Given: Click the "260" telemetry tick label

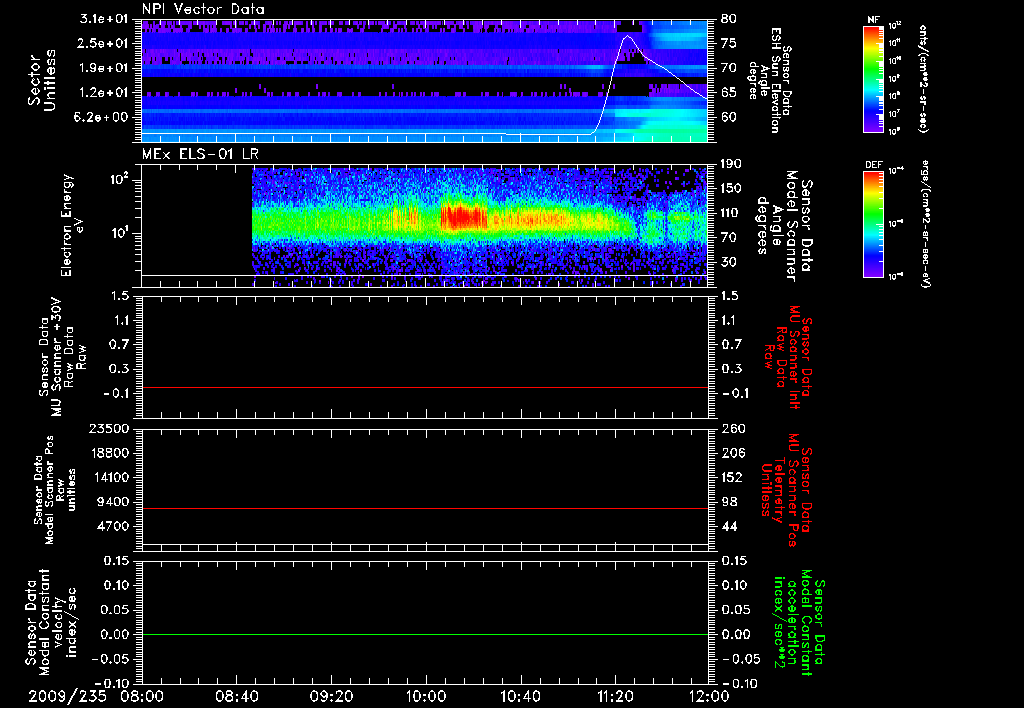Looking at the screenshot, I should click(x=732, y=428).
